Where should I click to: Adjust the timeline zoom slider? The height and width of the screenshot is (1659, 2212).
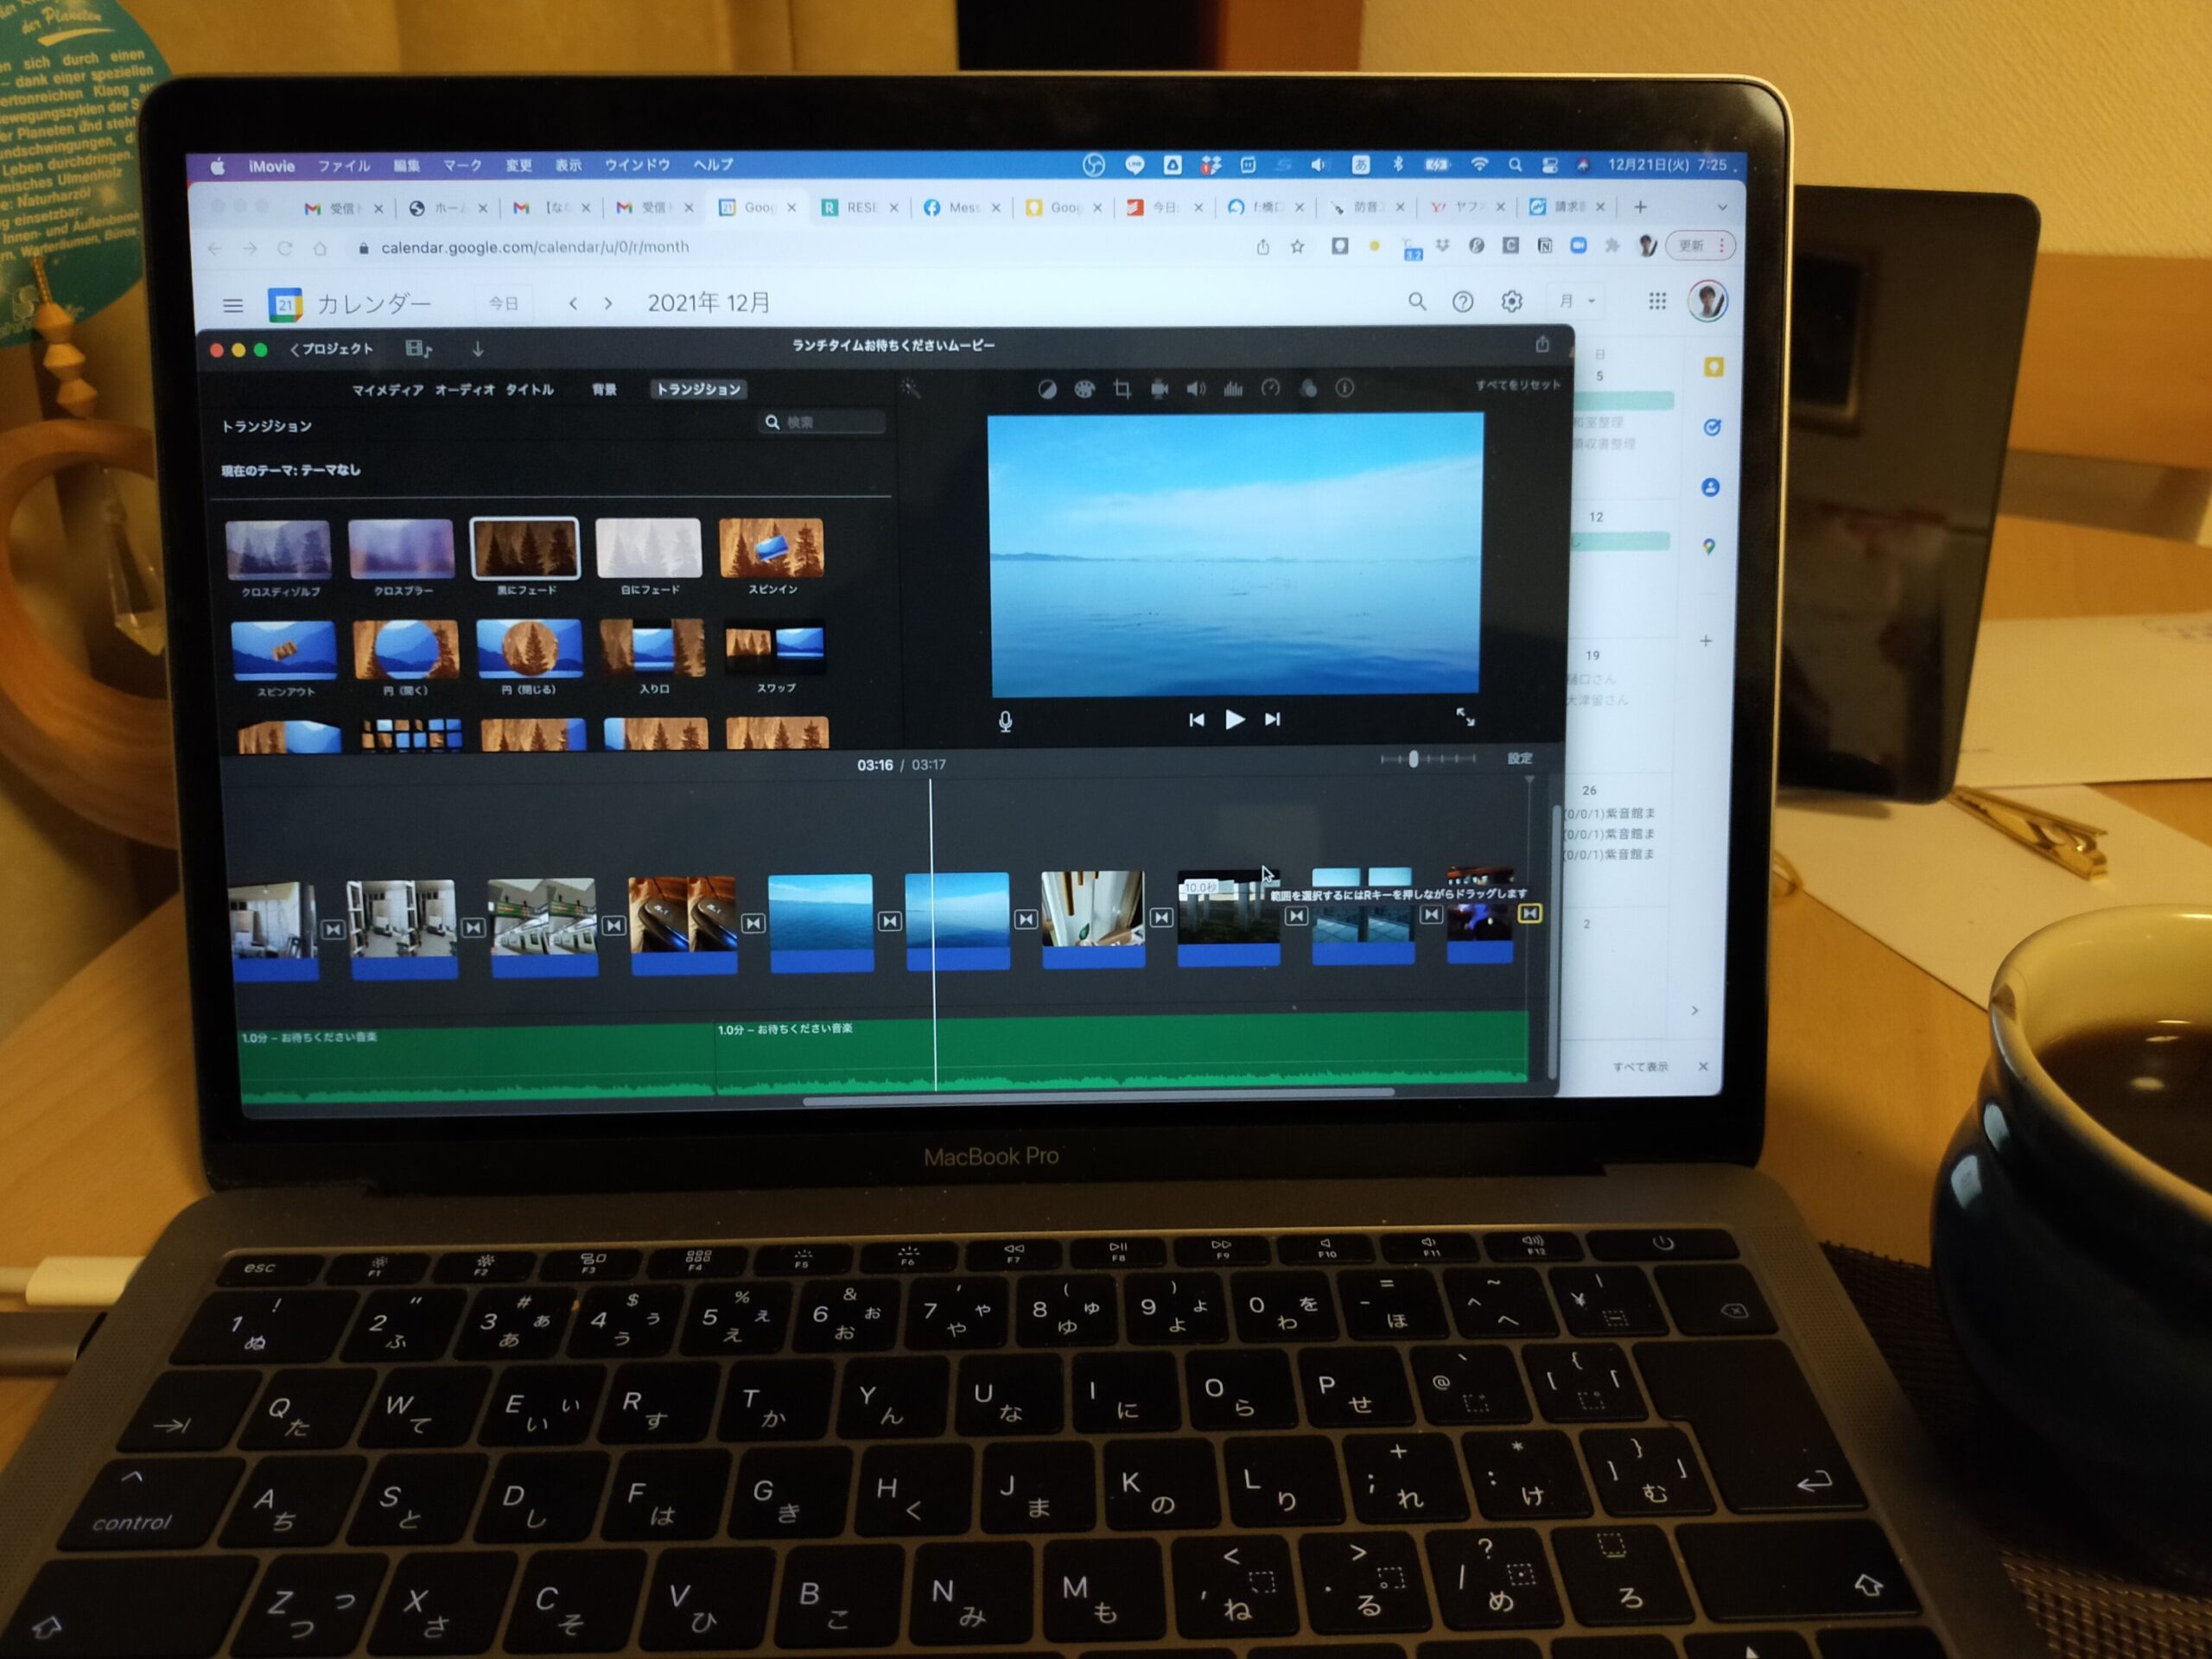coord(1427,759)
